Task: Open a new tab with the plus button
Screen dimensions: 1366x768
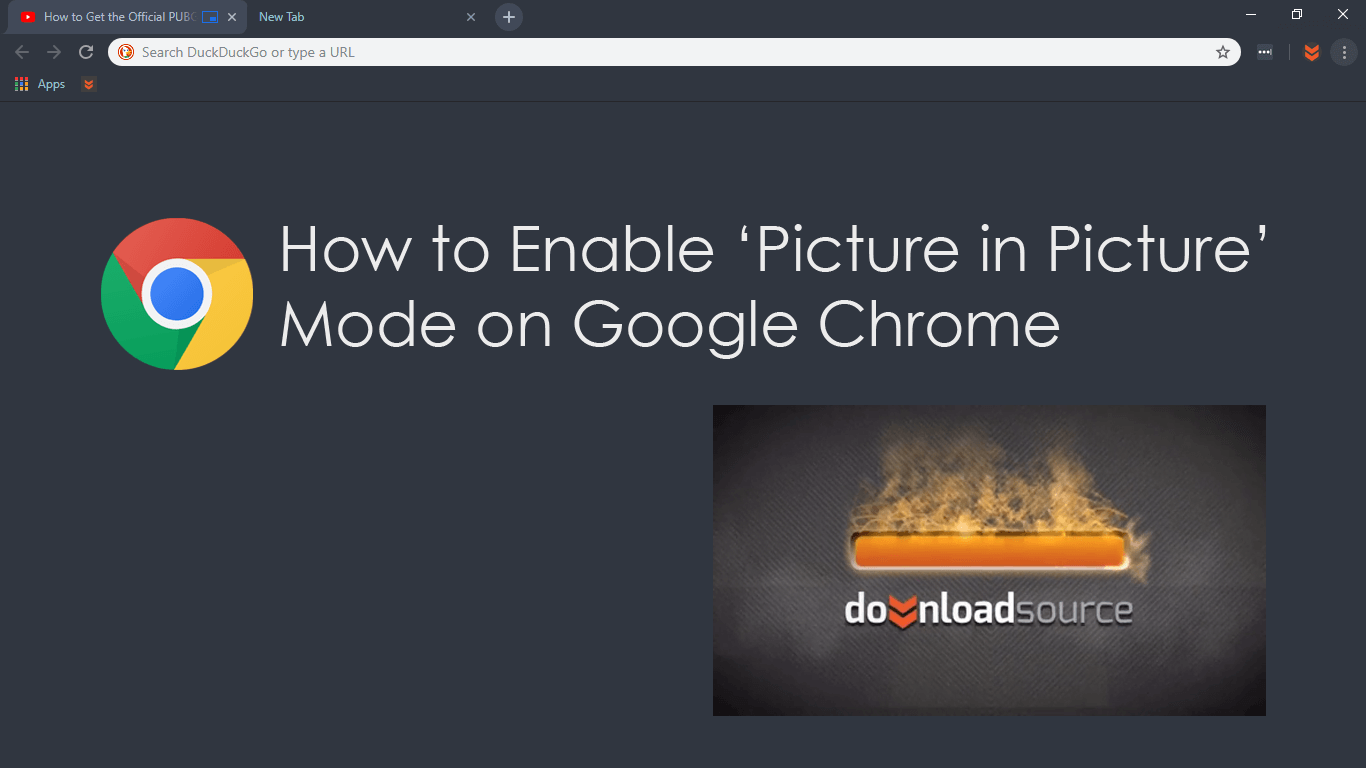Action: (509, 17)
